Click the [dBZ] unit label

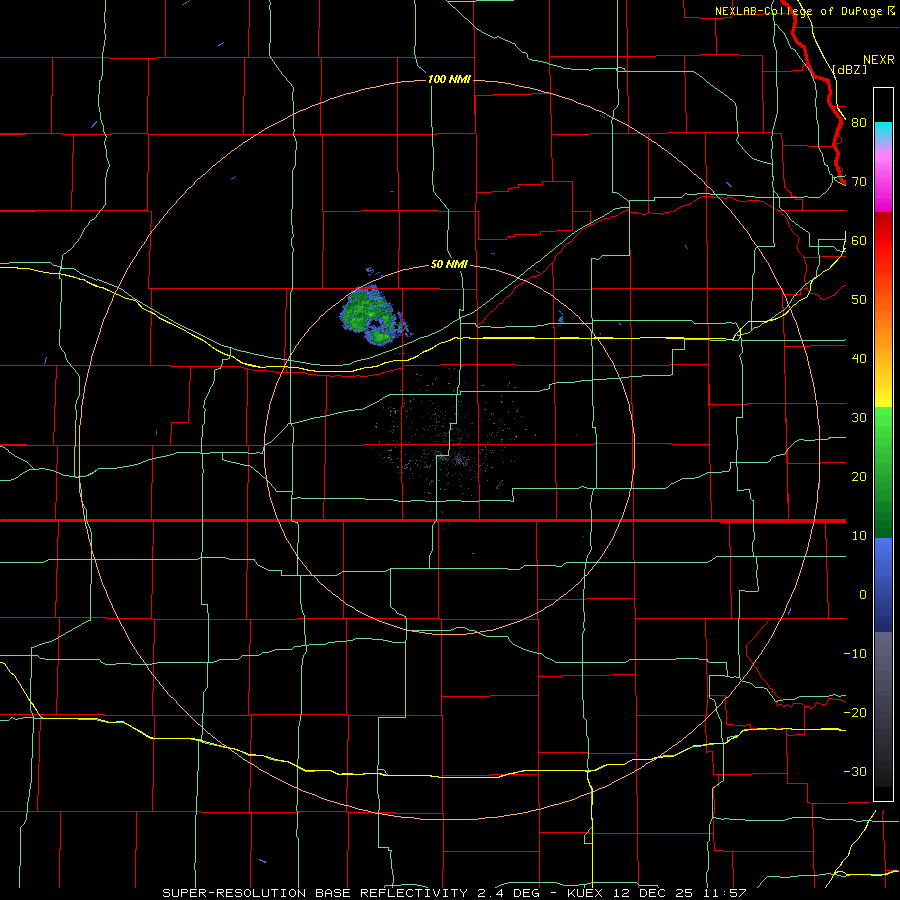pyautogui.click(x=849, y=69)
